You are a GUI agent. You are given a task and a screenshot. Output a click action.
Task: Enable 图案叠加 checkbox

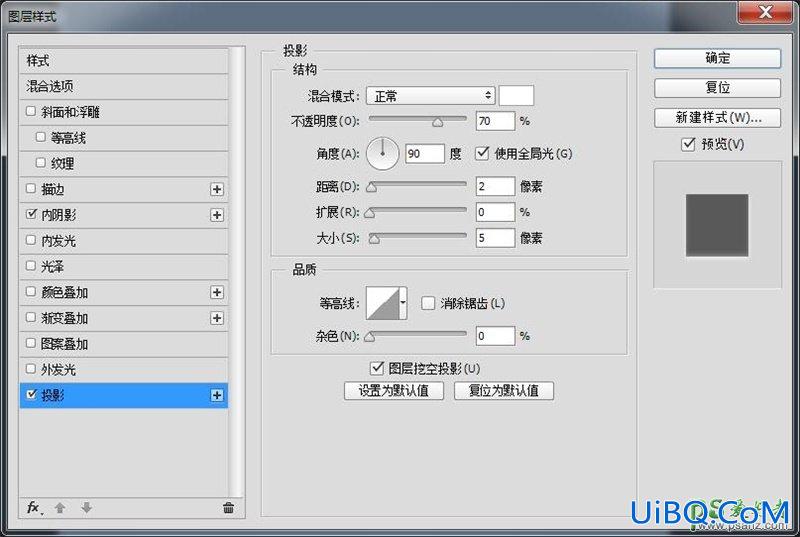coord(31,343)
